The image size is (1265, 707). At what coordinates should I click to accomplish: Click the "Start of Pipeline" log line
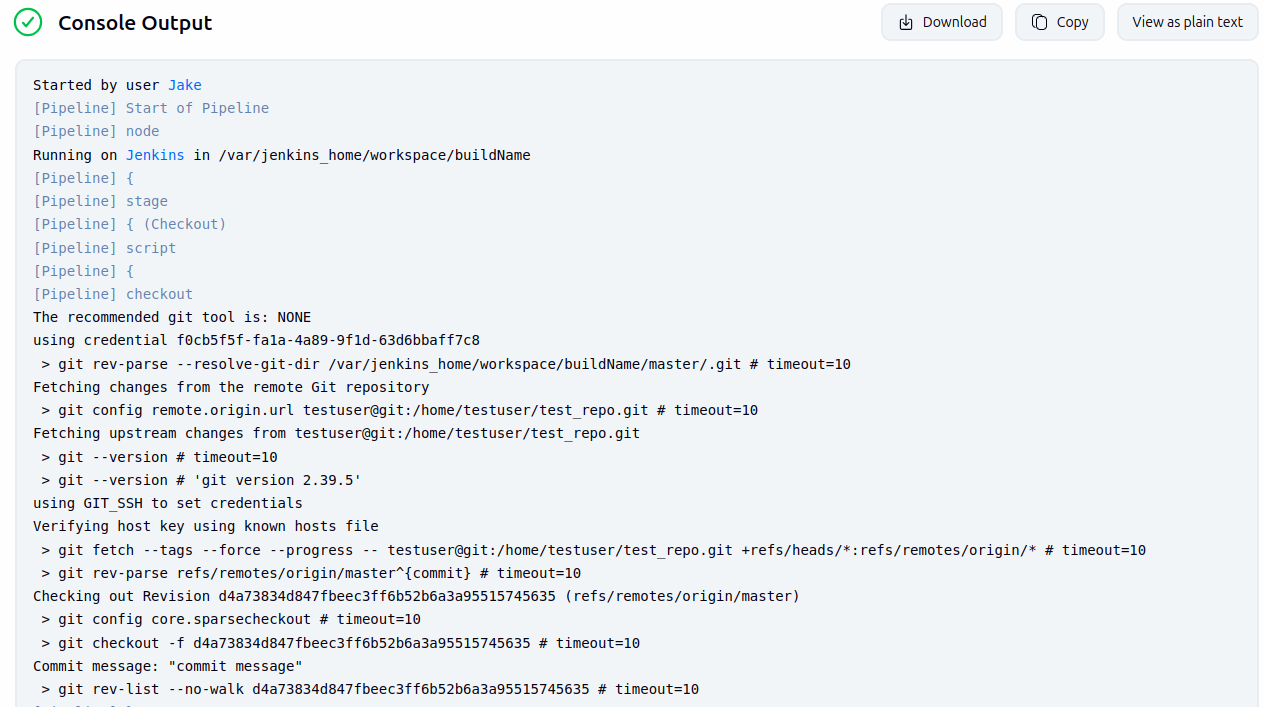point(150,108)
